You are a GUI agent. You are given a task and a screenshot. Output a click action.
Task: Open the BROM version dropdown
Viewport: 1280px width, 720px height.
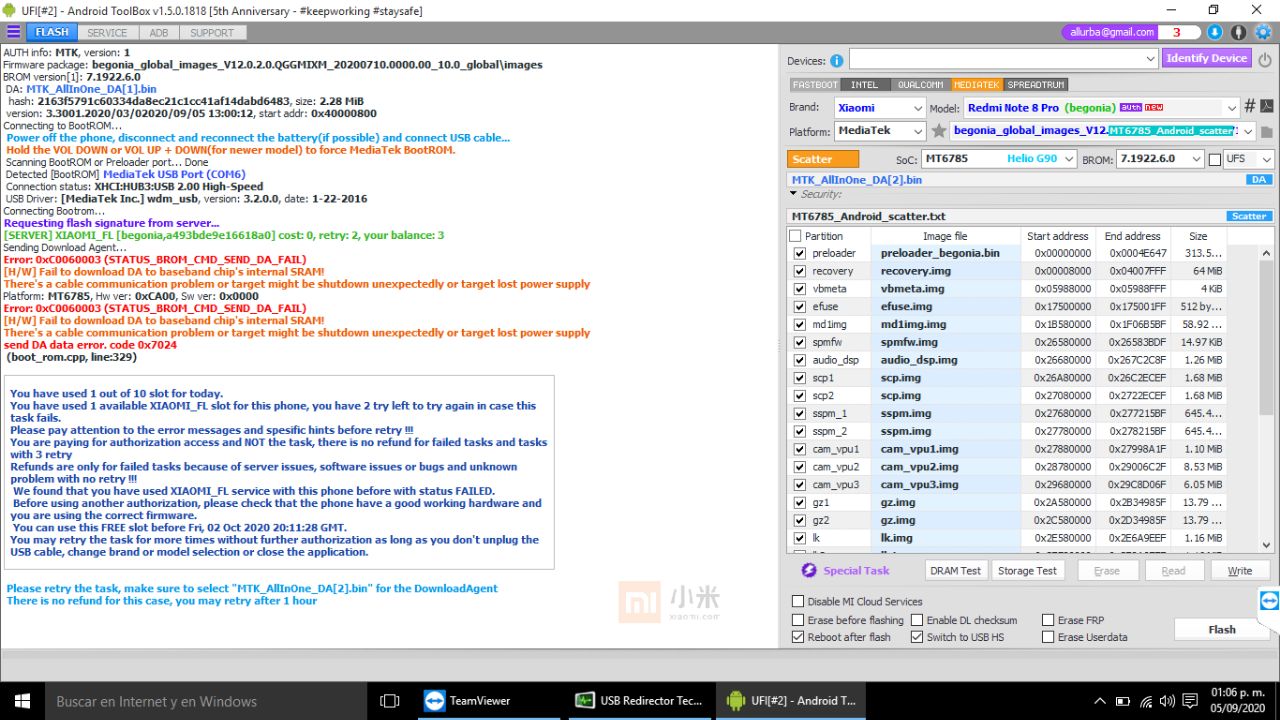[x=1160, y=159]
